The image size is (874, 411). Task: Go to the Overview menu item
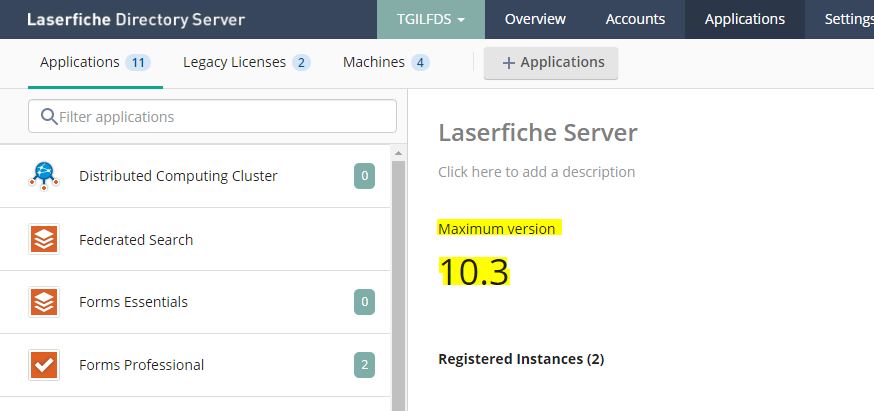(x=535, y=19)
